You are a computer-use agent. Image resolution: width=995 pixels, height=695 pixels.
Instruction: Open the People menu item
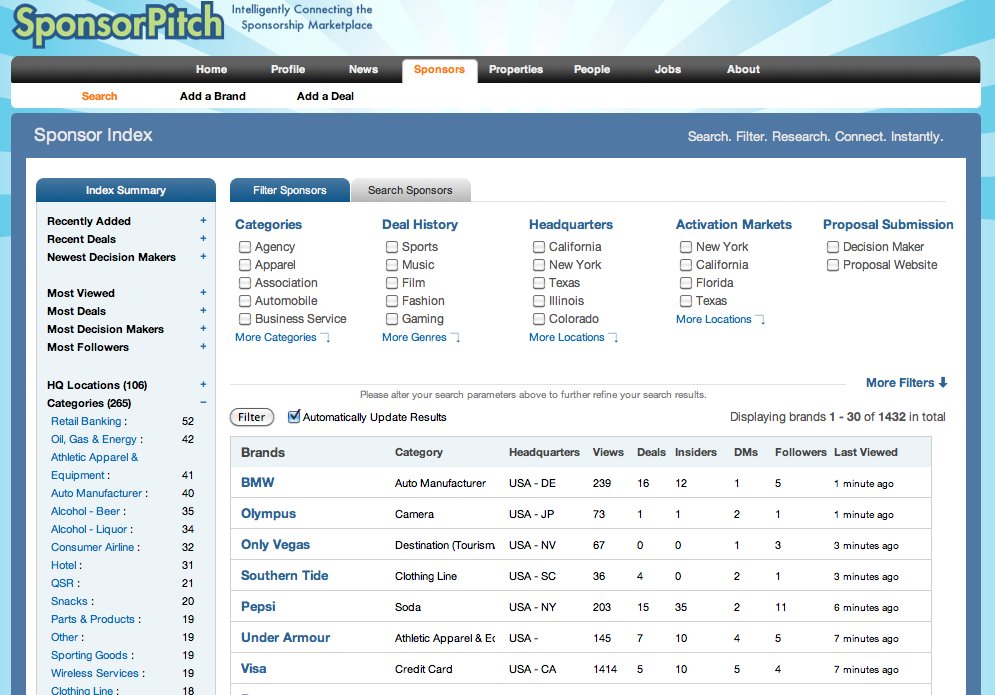pos(592,69)
